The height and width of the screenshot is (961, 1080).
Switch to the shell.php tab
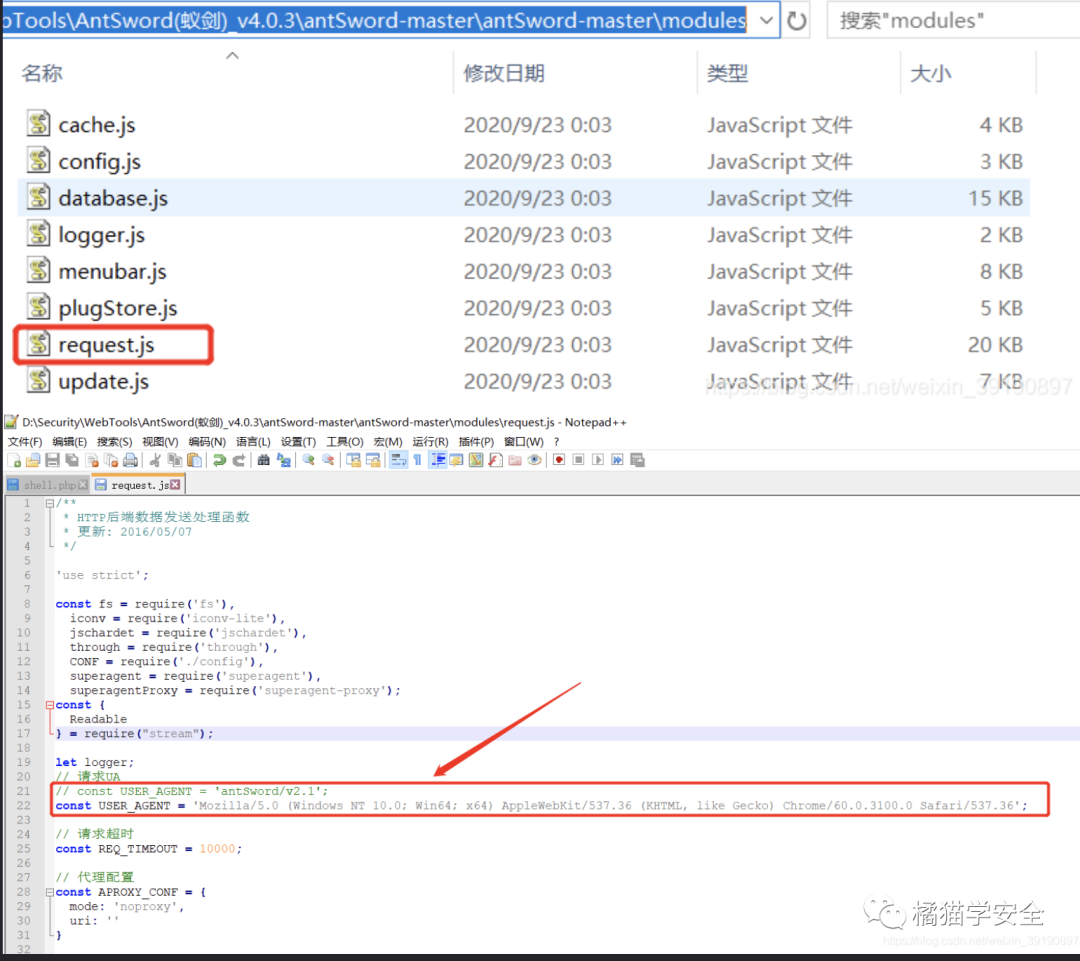48,485
